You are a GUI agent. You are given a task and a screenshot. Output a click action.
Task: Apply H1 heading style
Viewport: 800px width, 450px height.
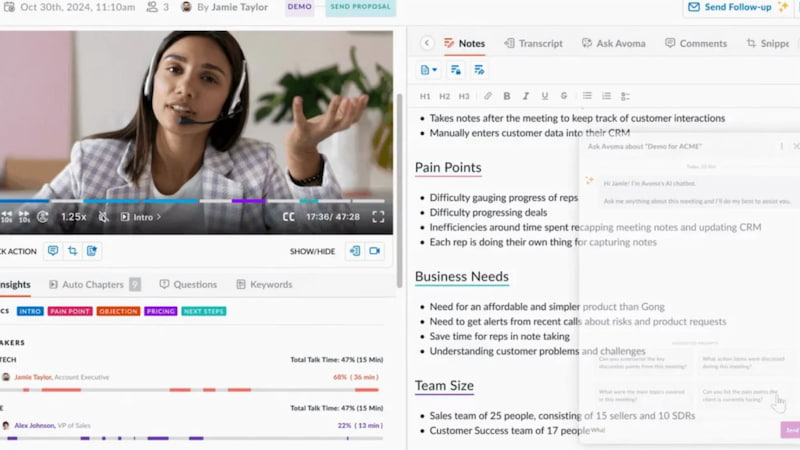[x=425, y=96]
